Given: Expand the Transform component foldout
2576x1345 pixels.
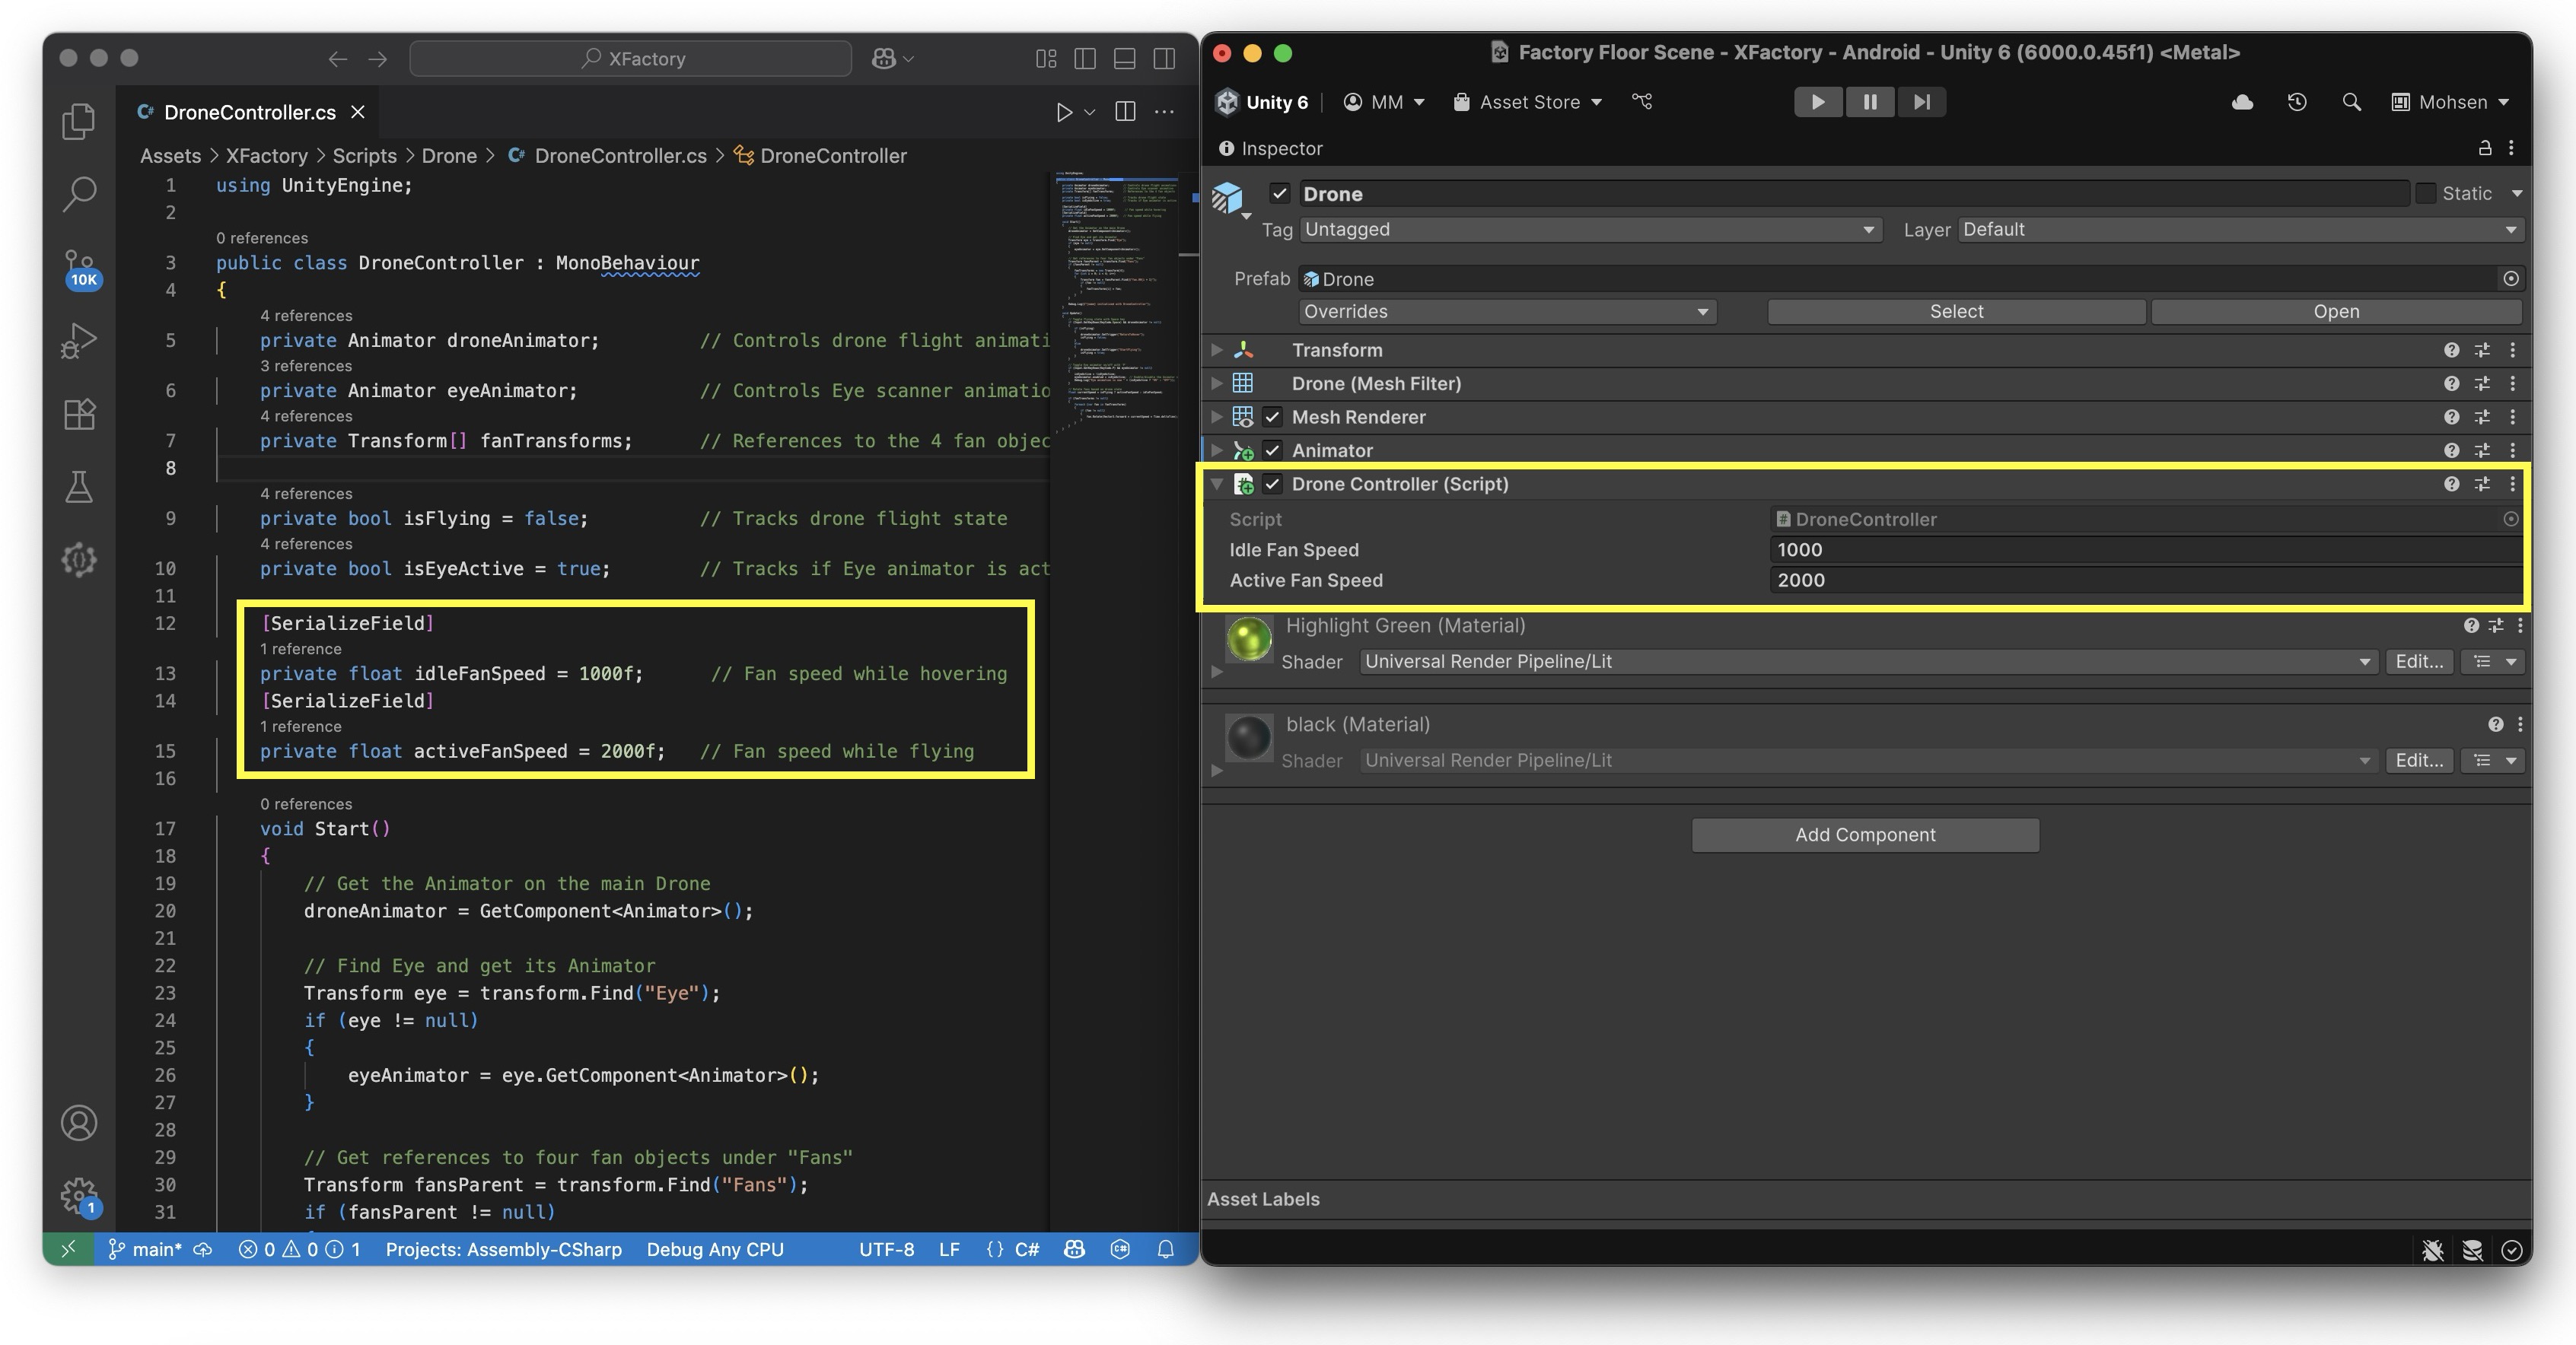Looking at the screenshot, I should [x=1217, y=350].
